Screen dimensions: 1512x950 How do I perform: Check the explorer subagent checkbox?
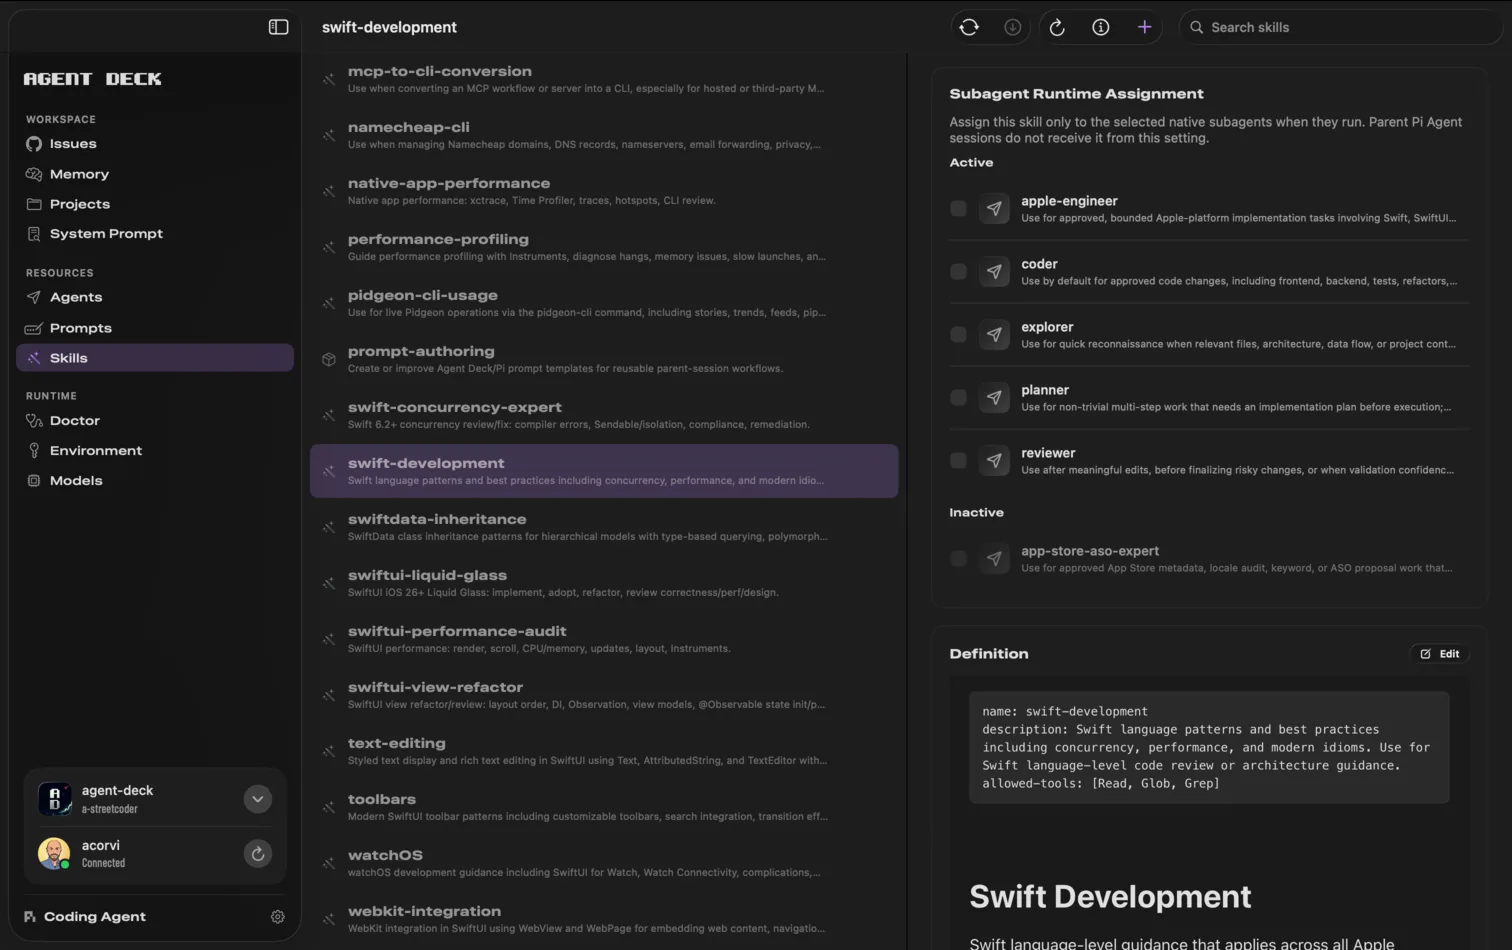(x=958, y=335)
